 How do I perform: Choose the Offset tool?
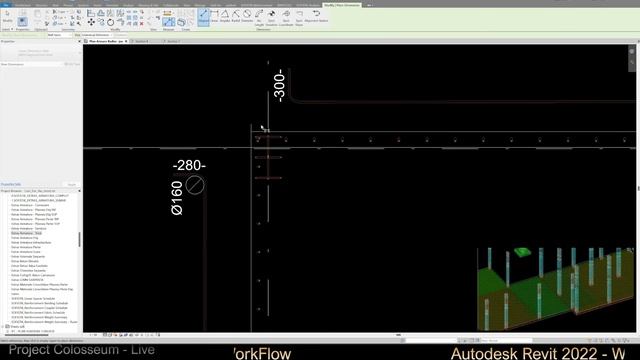point(100,14)
